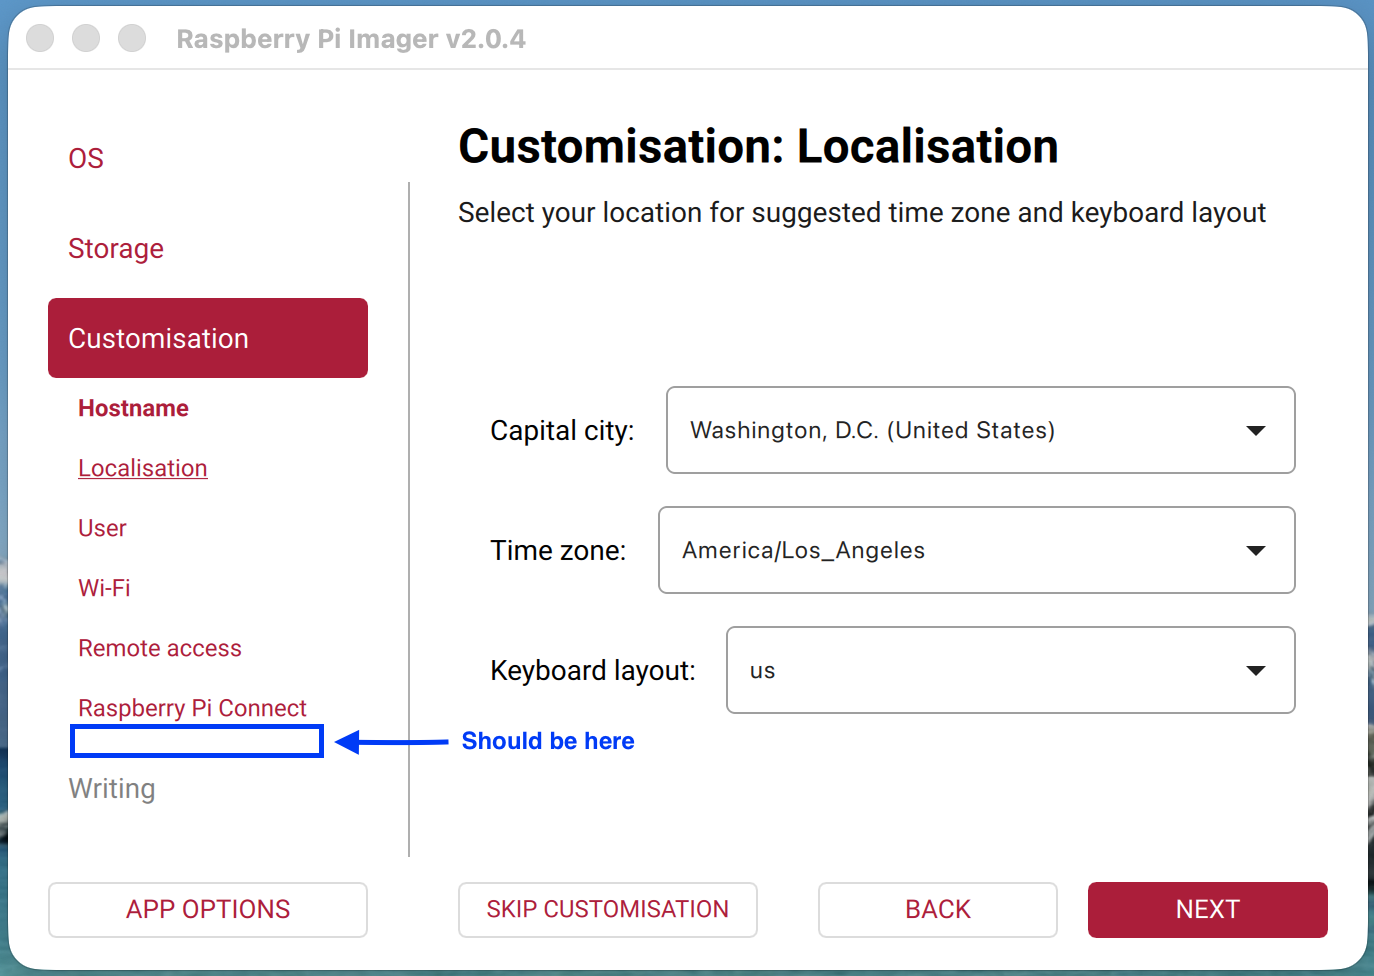
Task: Click the BACK button
Action: pyautogui.click(x=937, y=910)
